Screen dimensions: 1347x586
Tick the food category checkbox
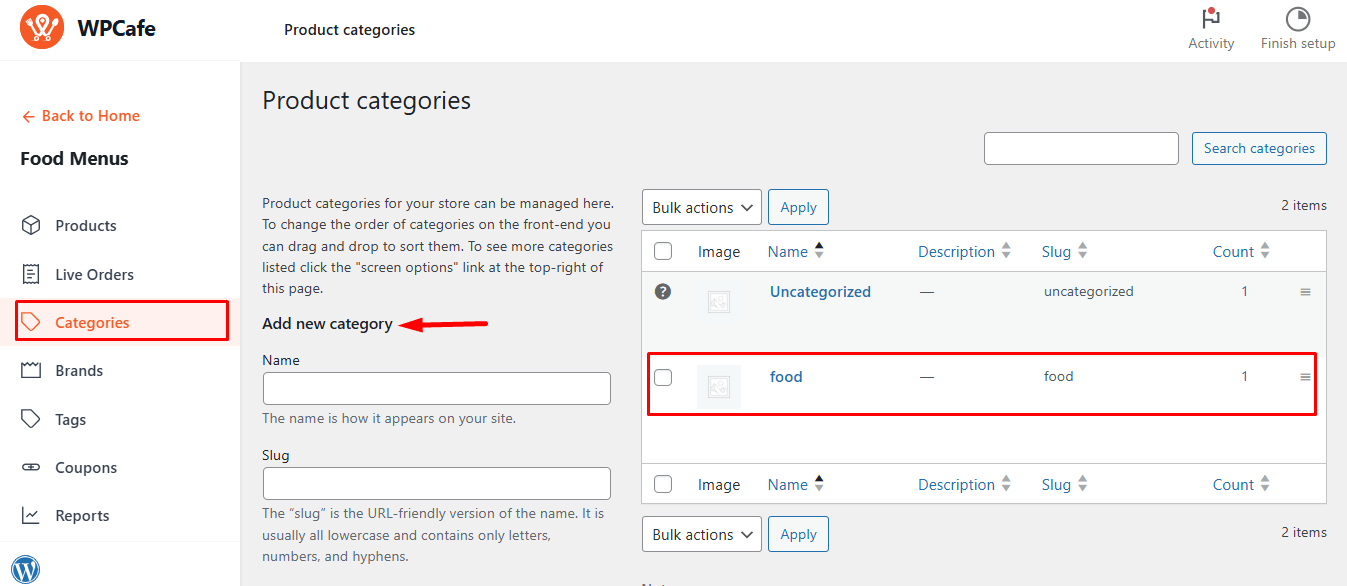[663, 377]
